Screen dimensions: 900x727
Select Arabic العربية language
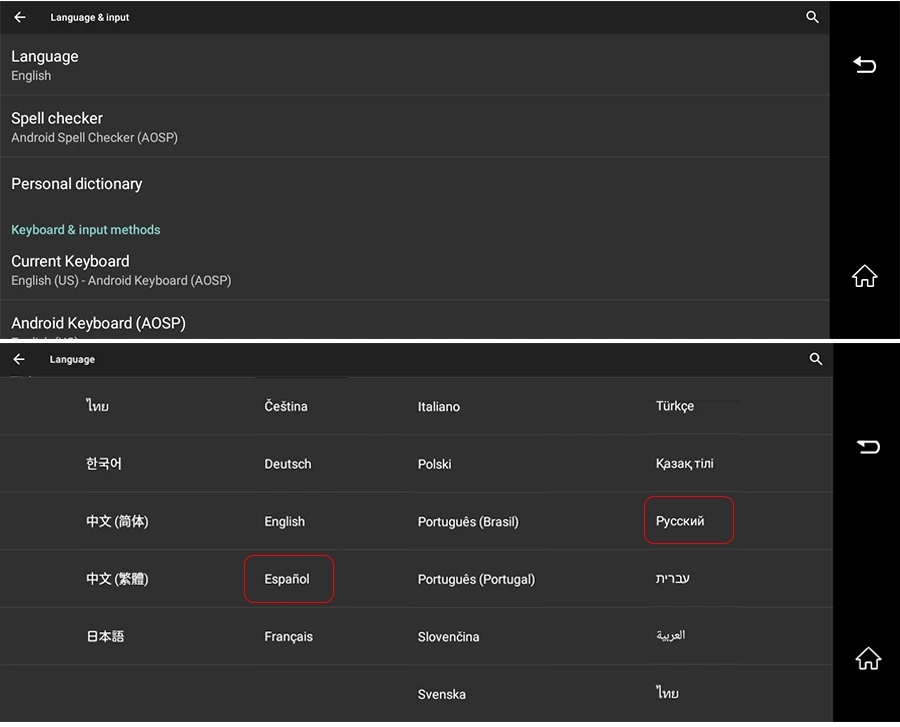tap(671, 635)
